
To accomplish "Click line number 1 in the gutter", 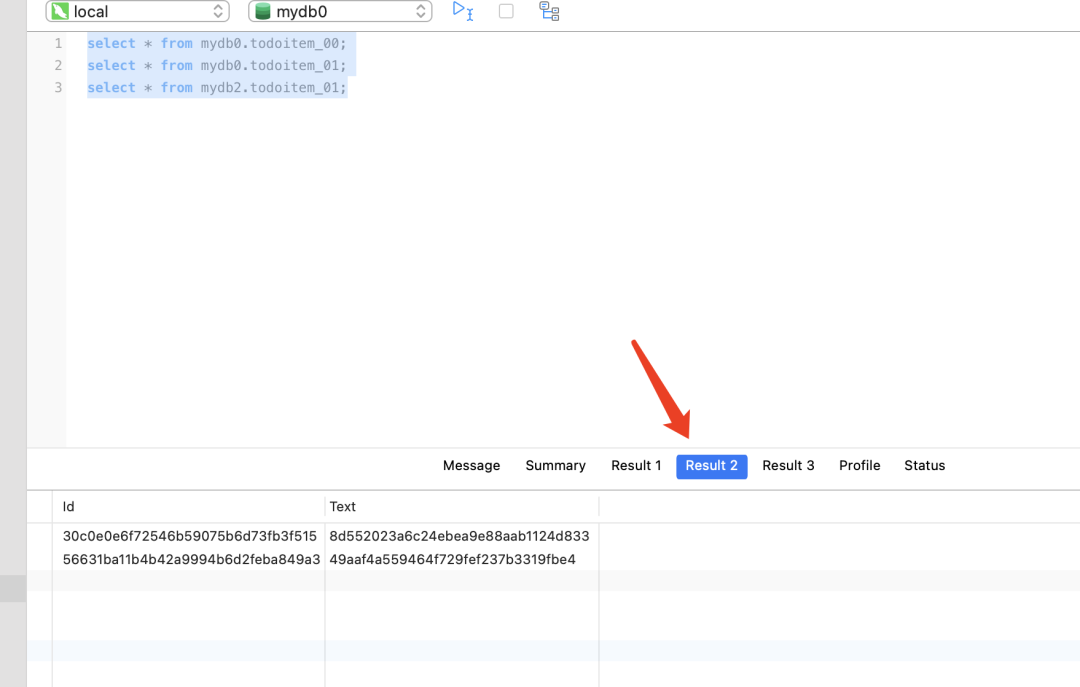I will point(58,43).
